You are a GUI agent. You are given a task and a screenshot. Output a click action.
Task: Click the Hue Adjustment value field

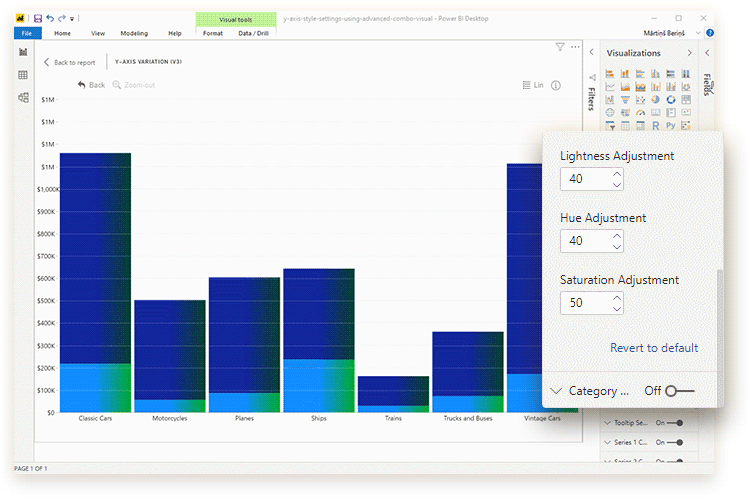(584, 241)
